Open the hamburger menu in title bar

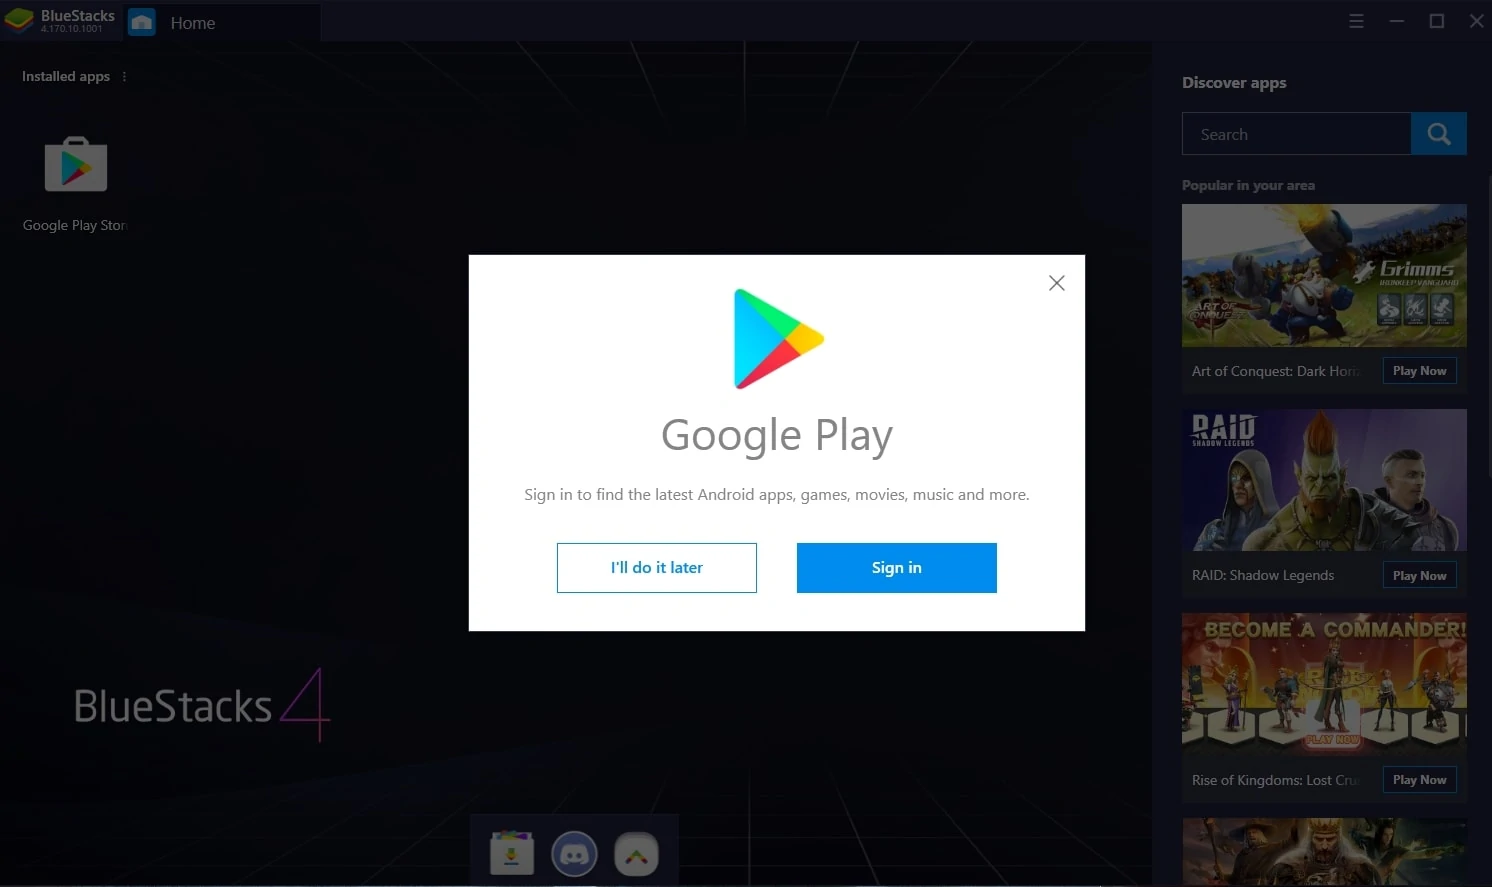[1356, 21]
